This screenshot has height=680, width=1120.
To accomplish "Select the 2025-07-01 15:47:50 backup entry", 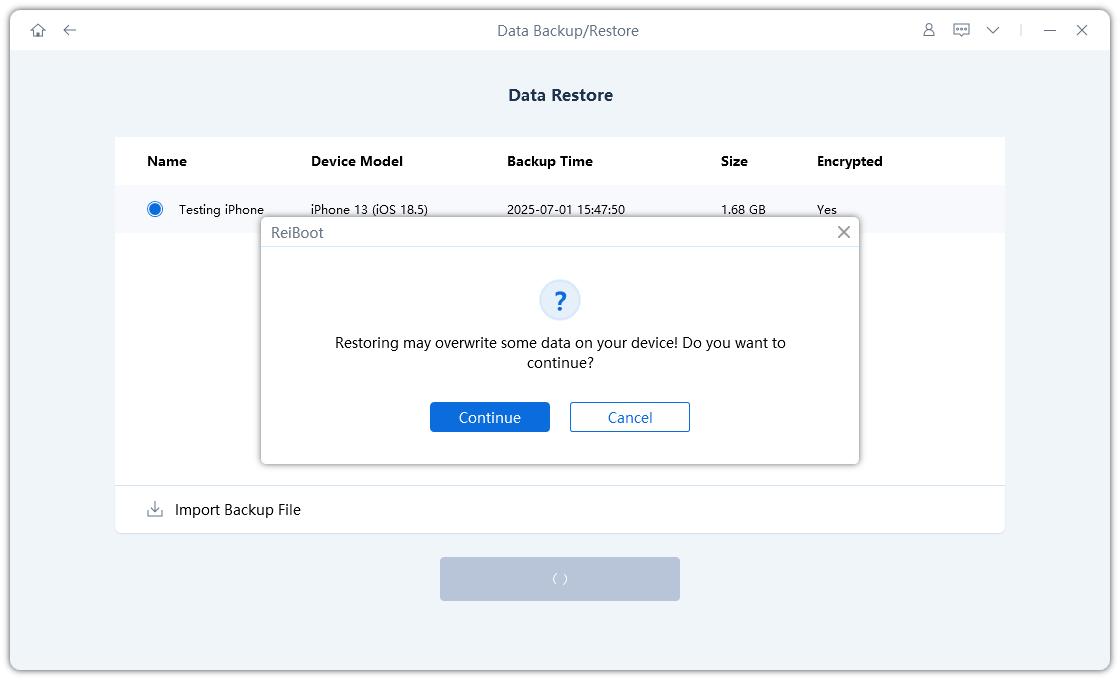I will (x=566, y=209).
